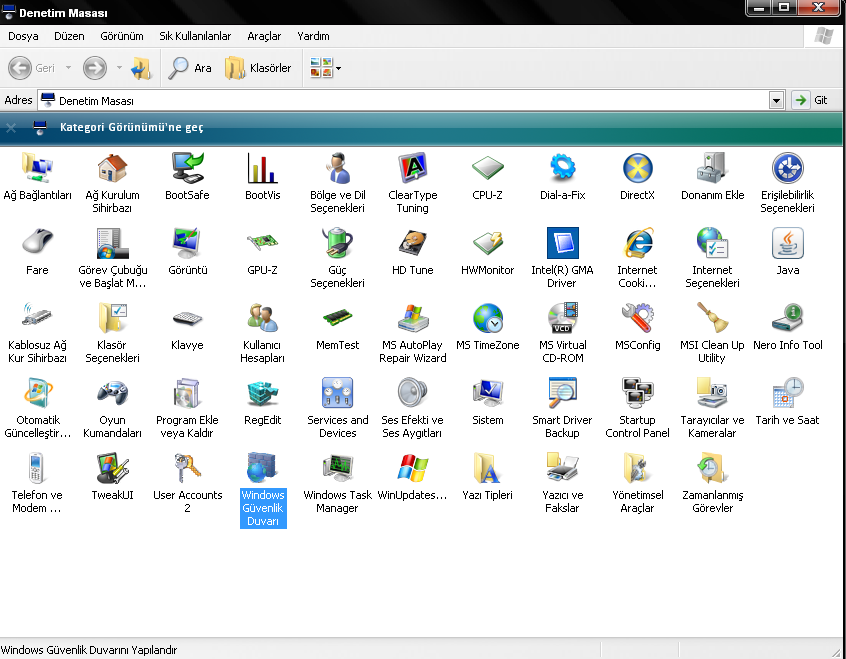Image resolution: width=846 pixels, height=659 pixels.
Task: Open the Araçlar menu
Action: [264, 36]
